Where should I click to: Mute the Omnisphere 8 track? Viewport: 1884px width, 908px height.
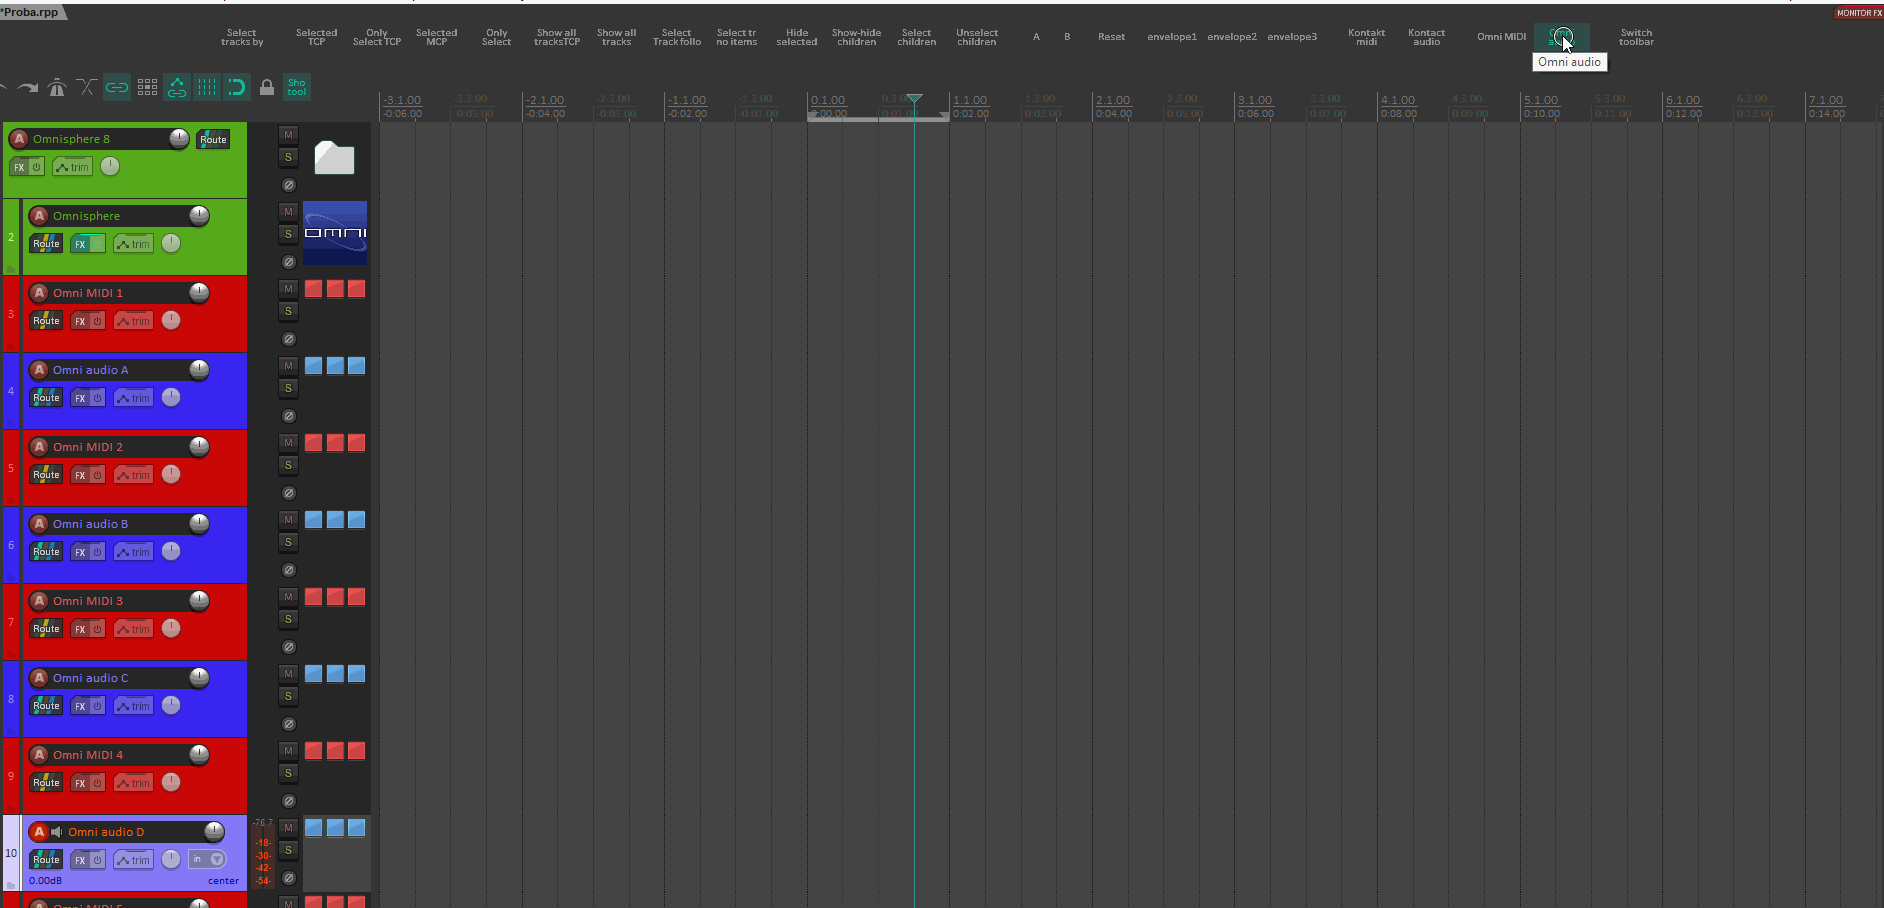coord(288,135)
